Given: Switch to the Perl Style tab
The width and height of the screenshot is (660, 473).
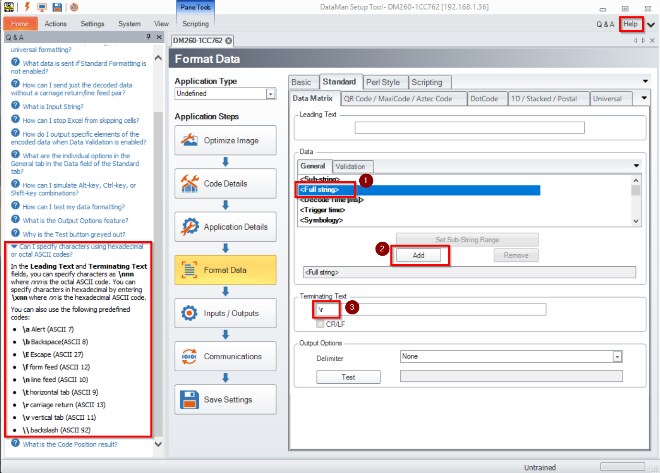Looking at the screenshot, I should [x=355, y=82].
